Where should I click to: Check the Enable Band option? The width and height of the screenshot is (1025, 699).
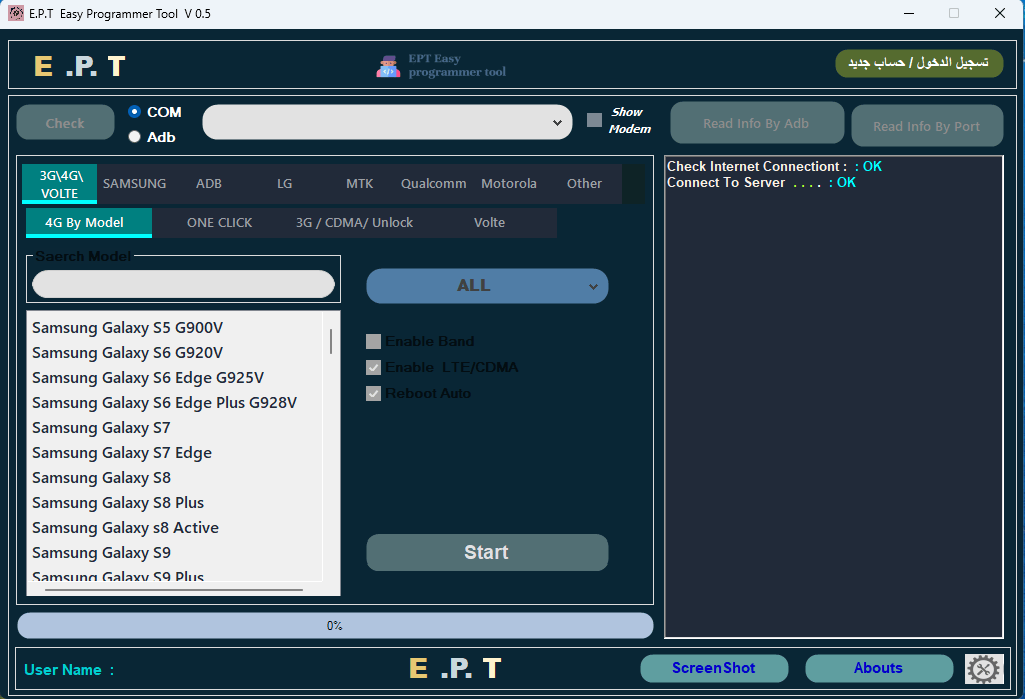click(x=373, y=341)
